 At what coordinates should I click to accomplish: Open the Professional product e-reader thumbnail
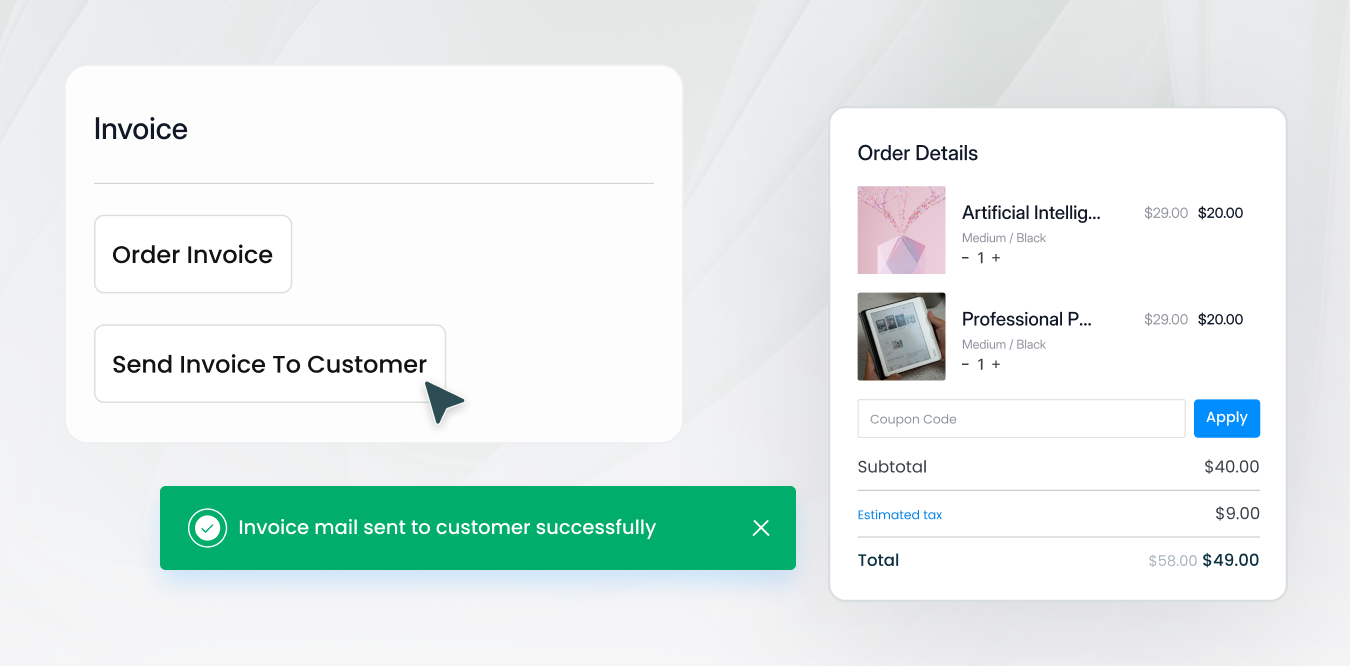click(901, 336)
